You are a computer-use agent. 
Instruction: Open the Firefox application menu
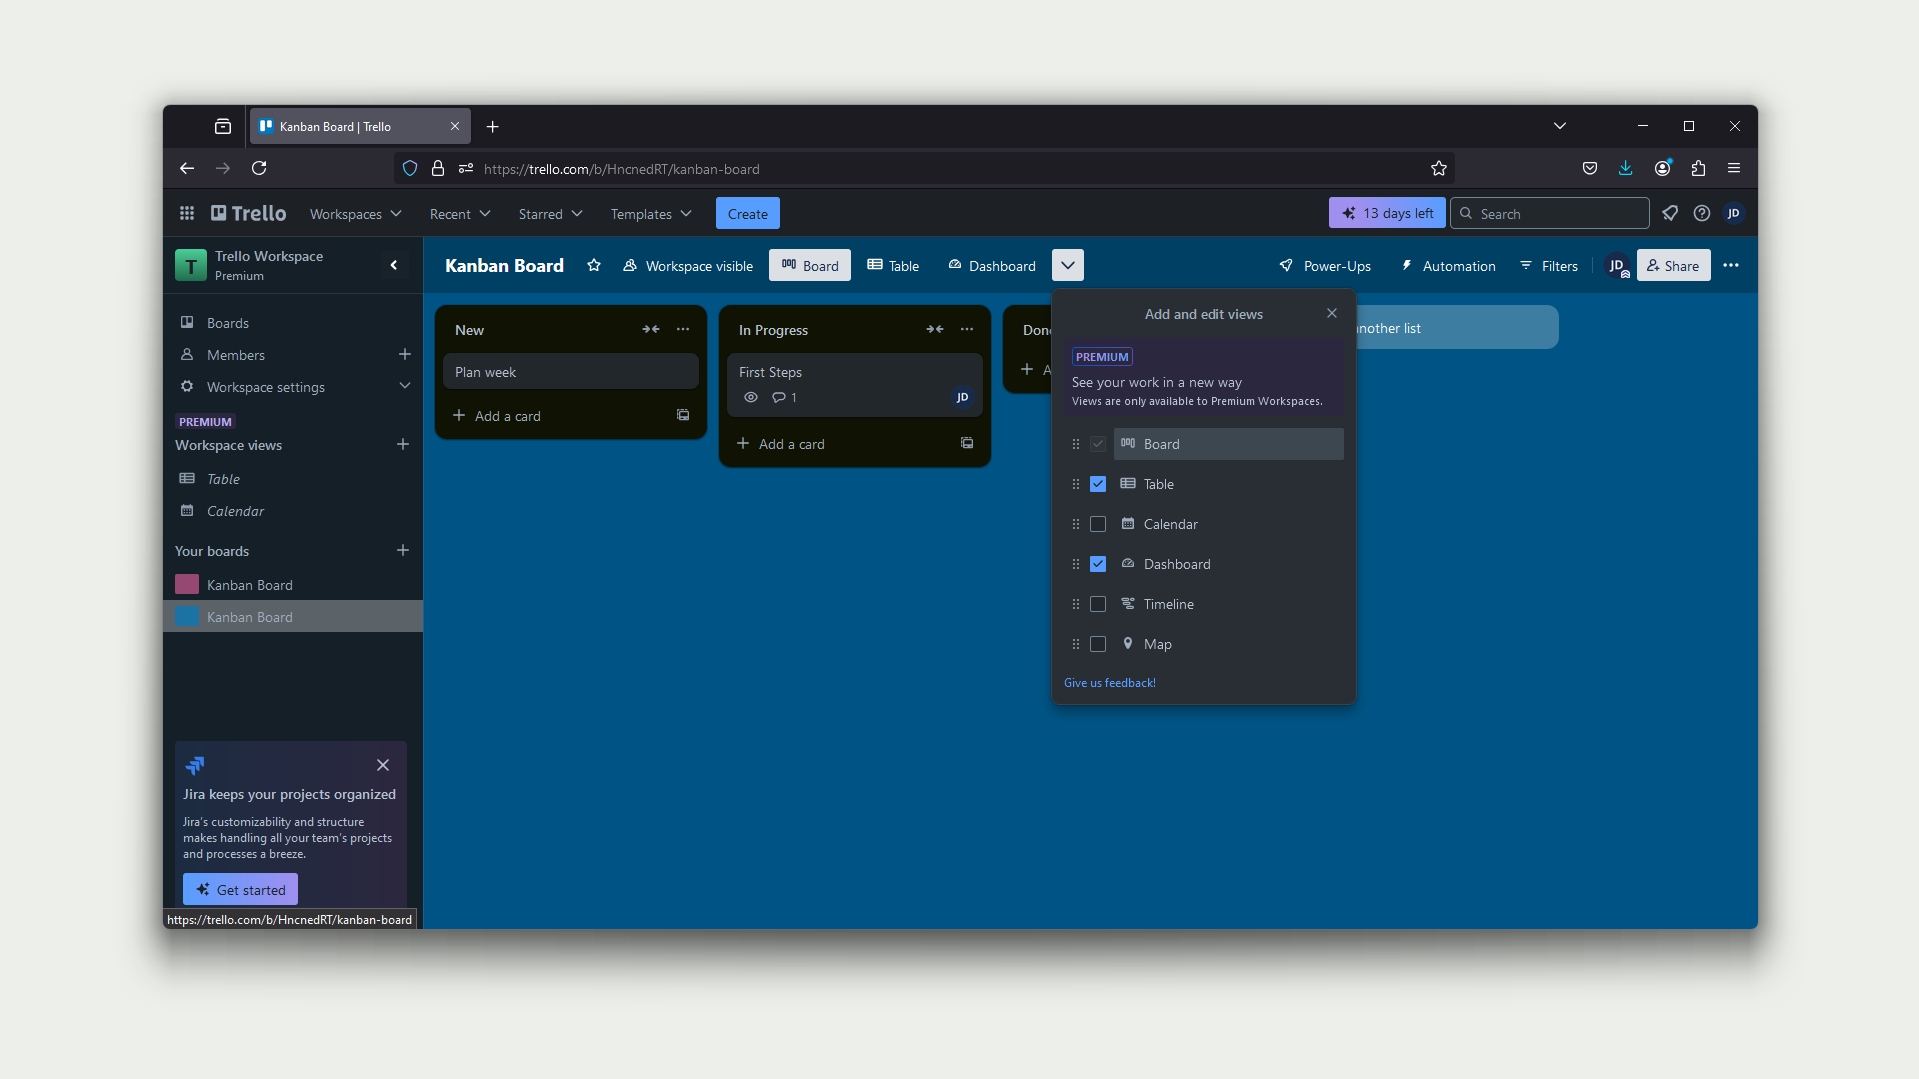point(1734,168)
